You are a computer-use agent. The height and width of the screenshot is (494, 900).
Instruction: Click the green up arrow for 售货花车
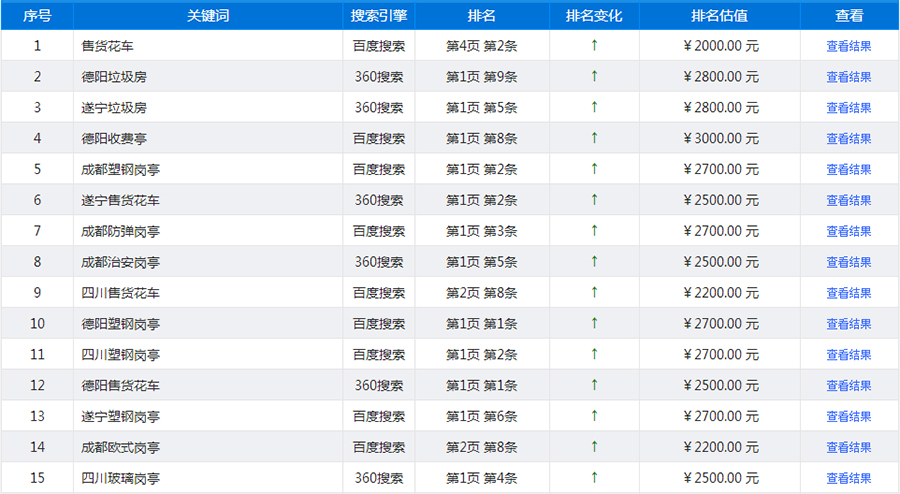594,45
